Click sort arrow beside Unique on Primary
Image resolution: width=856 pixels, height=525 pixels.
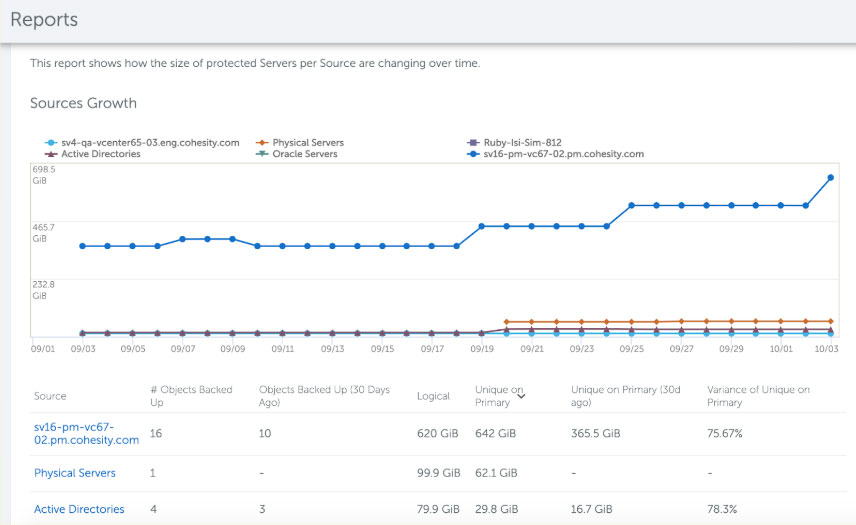pos(521,396)
